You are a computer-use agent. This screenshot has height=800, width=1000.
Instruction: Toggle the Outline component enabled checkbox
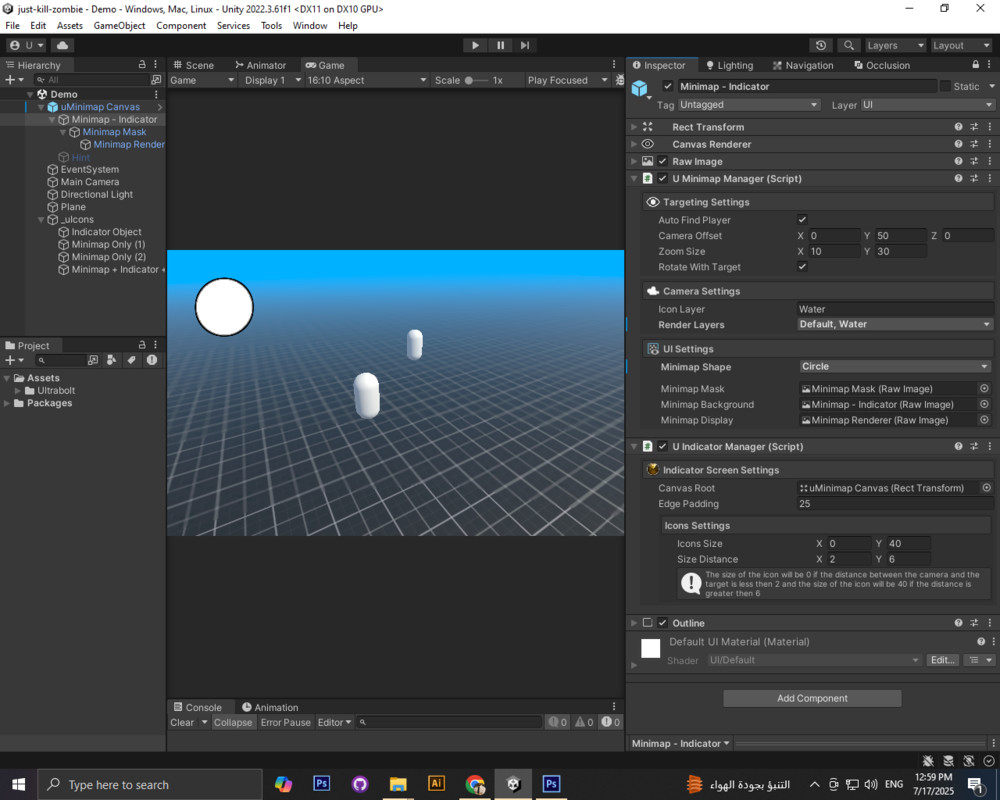[x=663, y=623]
